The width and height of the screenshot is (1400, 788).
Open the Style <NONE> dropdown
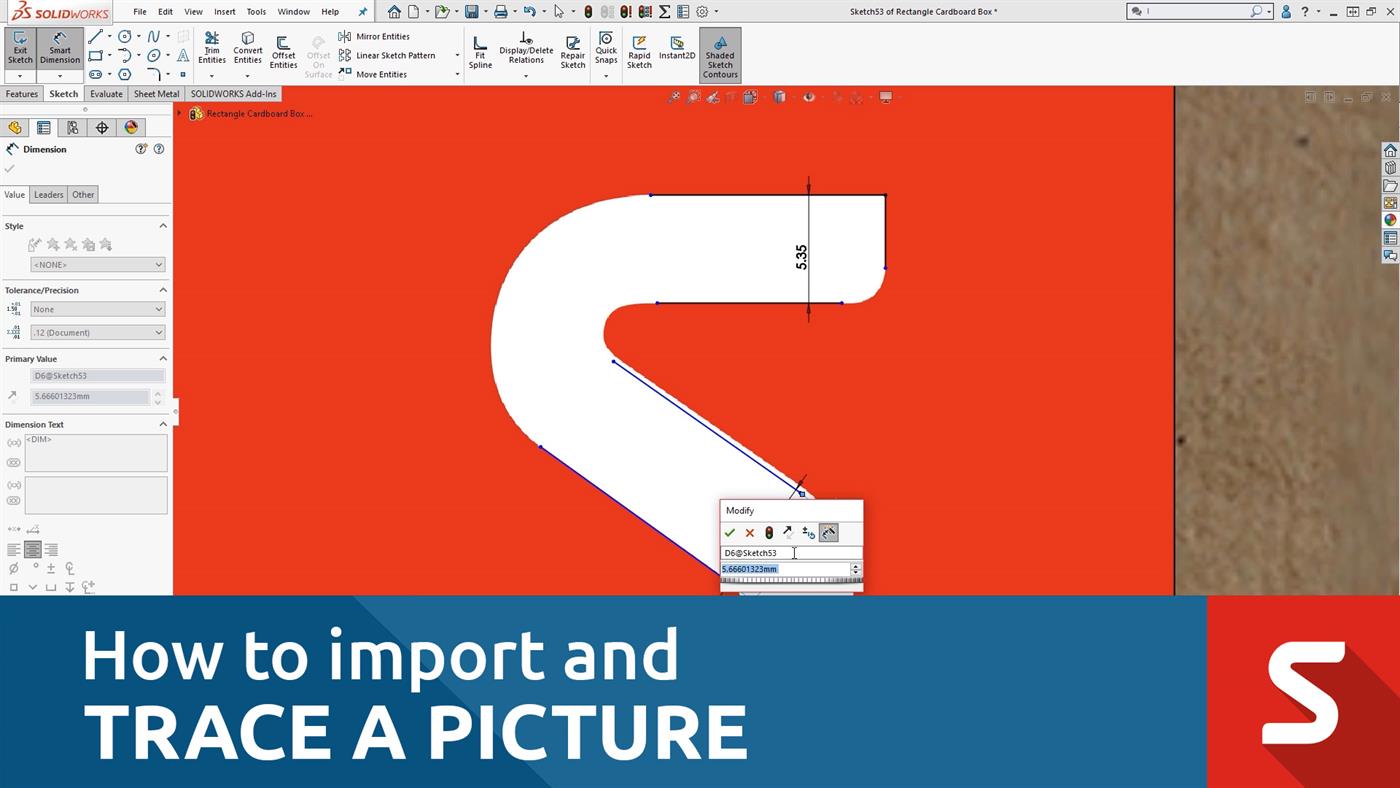[x=96, y=264]
